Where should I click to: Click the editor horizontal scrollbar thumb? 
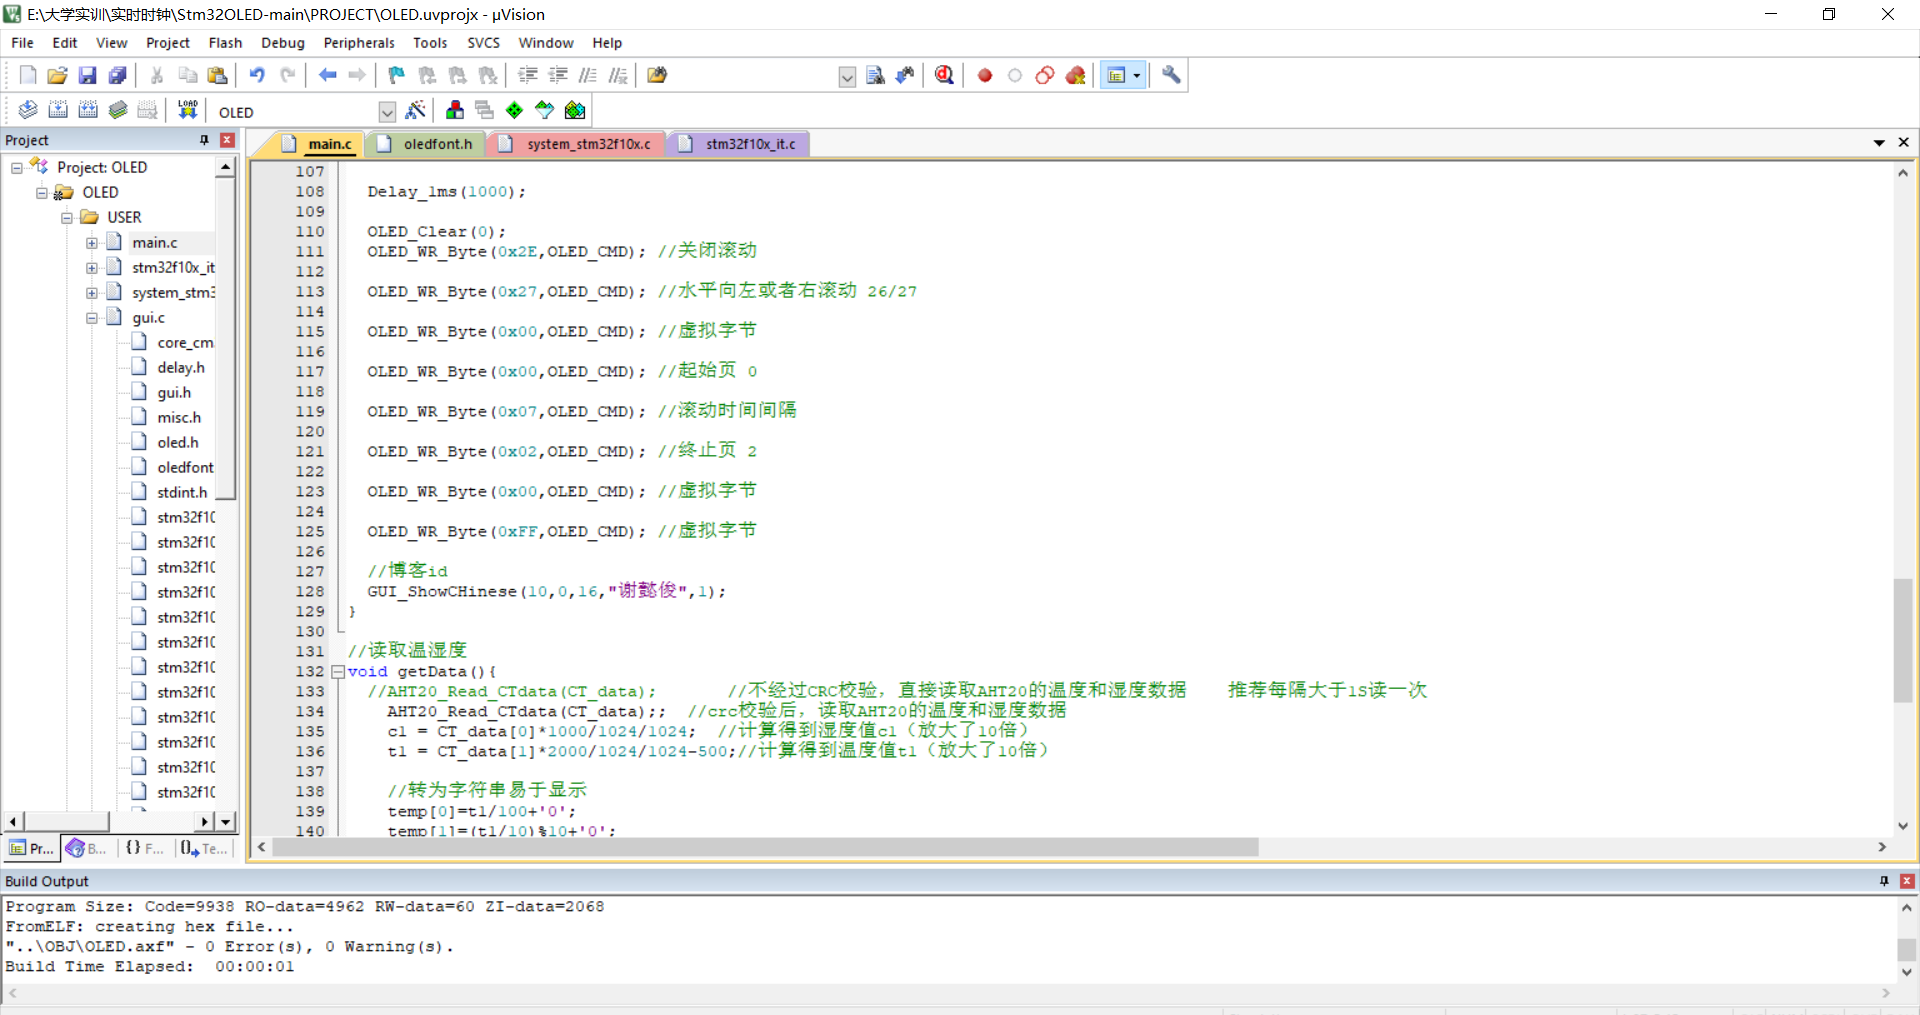[765, 847]
